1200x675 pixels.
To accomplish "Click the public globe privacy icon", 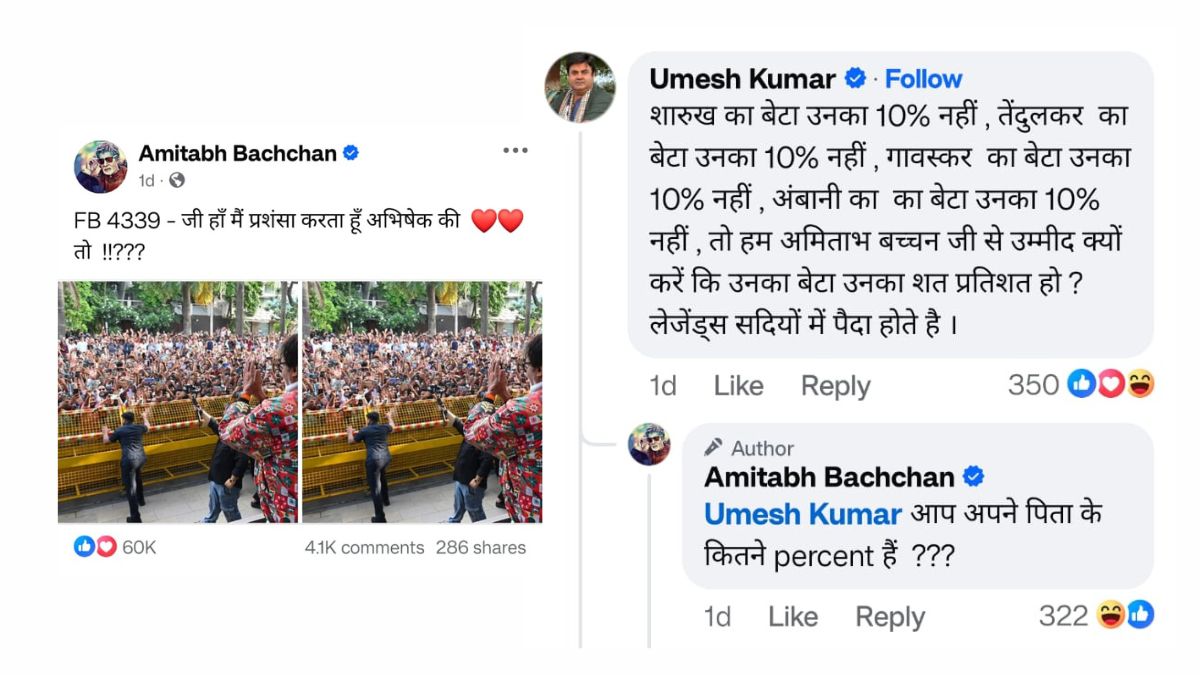I will click(177, 181).
